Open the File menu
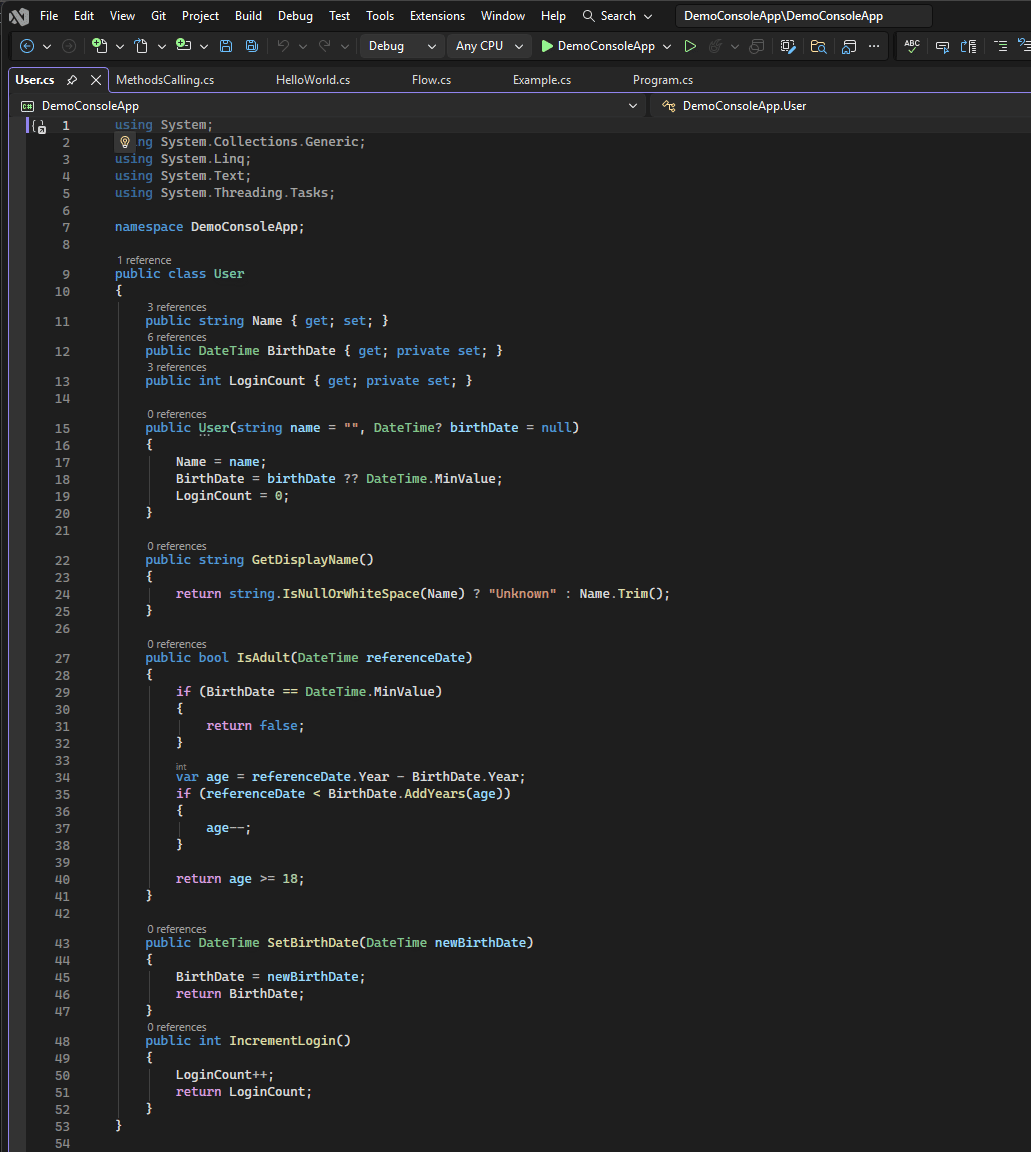Viewport: 1031px width, 1152px height. [49, 15]
